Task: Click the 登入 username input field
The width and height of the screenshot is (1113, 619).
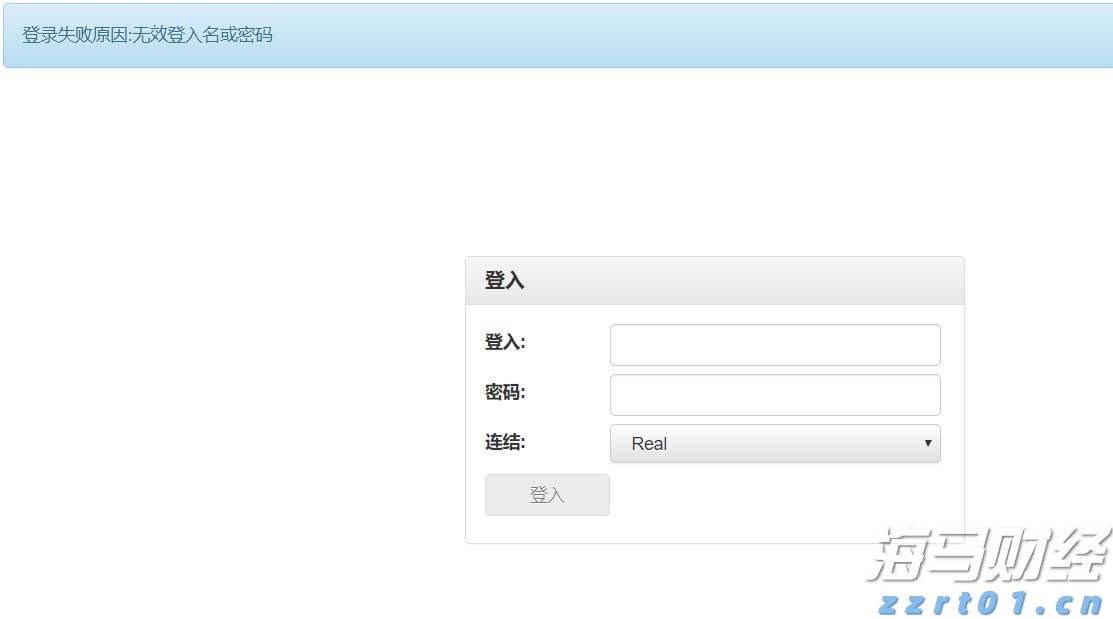Action: [775, 345]
